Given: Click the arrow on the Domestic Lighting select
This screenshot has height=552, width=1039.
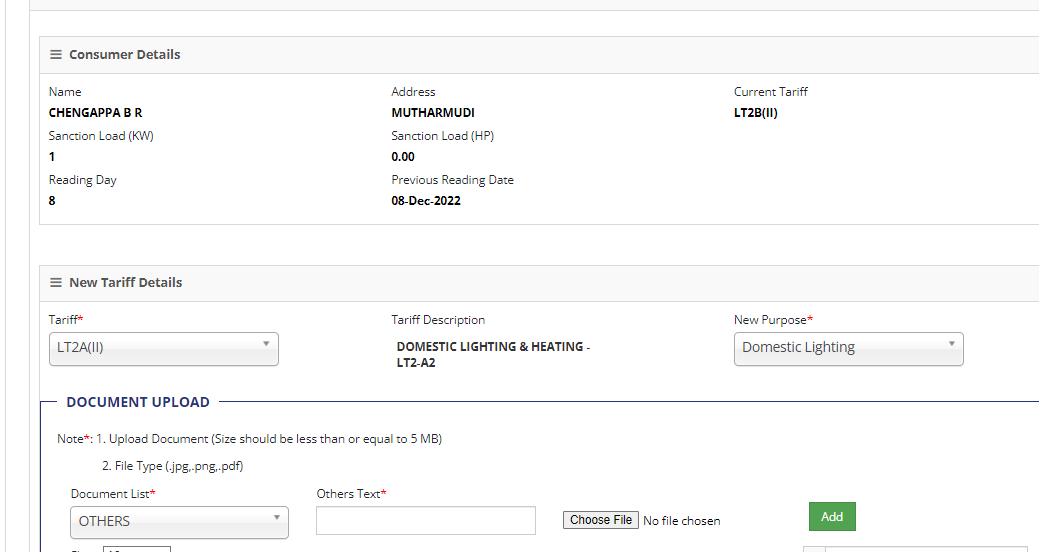Looking at the screenshot, I should (952, 344).
